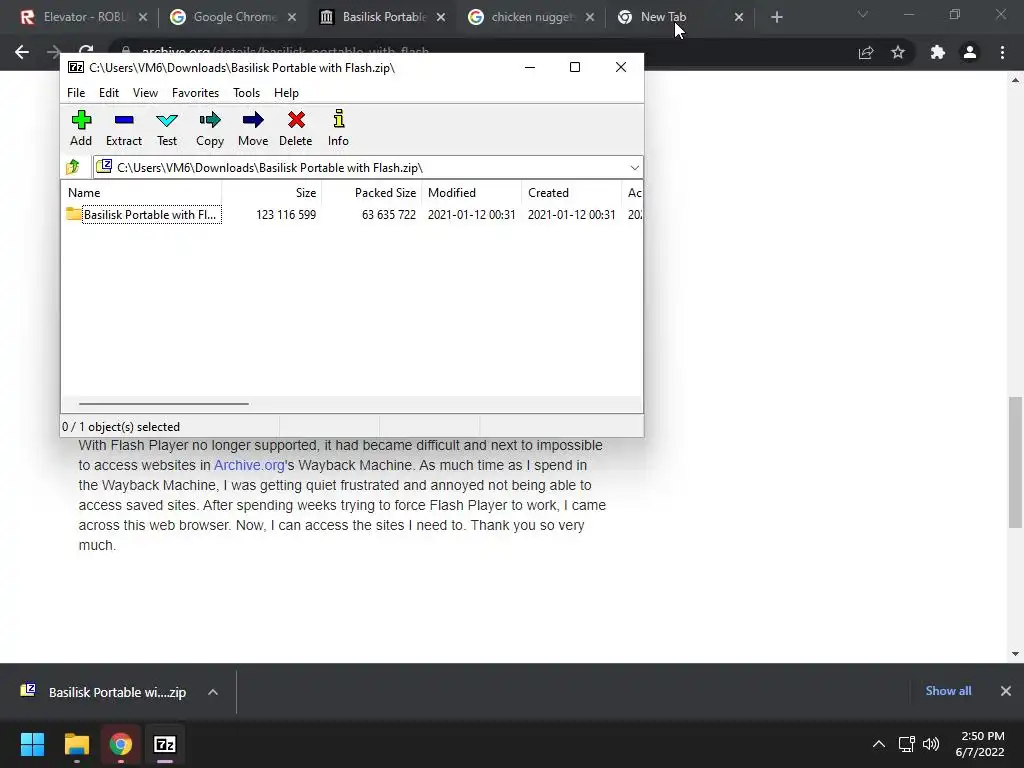Share this page via address bar icon

click(866, 52)
